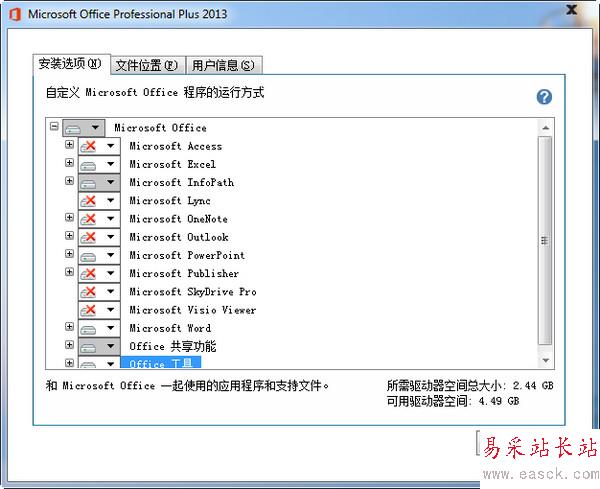The height and width of the screenshot is (489, 600).
Task: Select the Microsoft Word row label
Action: coord(170,328)
